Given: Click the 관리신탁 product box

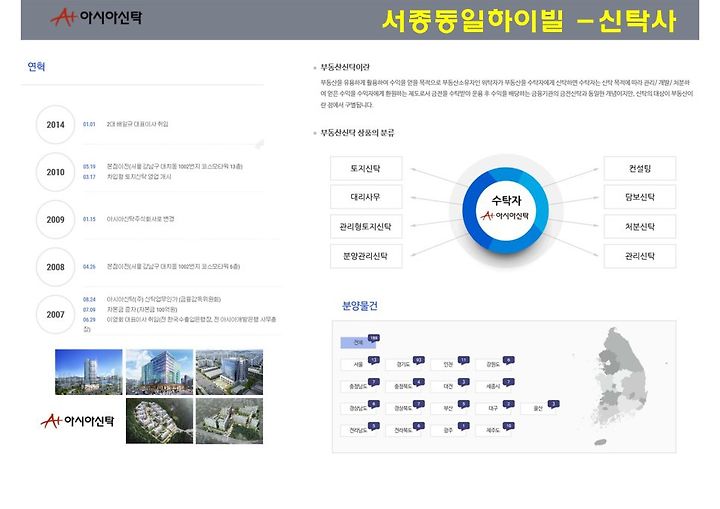Looking at the screenshot, I should click(x=640, y=256).
